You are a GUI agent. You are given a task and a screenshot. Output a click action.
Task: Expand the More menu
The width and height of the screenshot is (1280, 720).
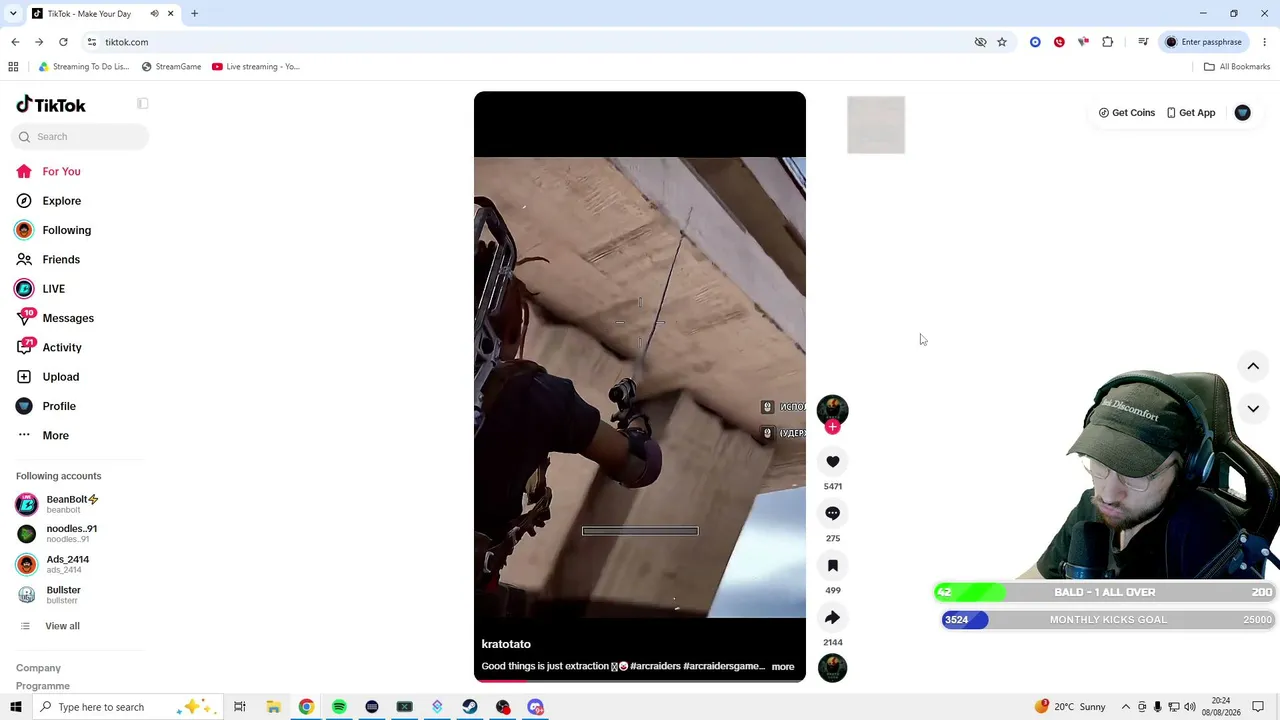pos(55,435)
